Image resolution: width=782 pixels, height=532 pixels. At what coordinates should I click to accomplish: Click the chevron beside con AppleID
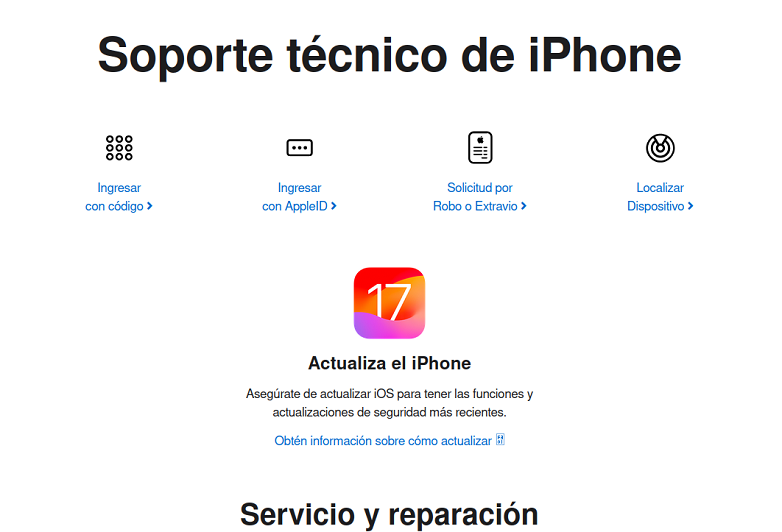tap(334, 206)
